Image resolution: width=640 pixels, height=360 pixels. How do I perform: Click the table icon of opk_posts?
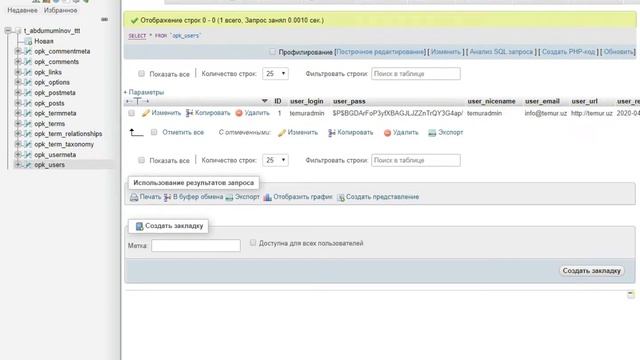28,103
